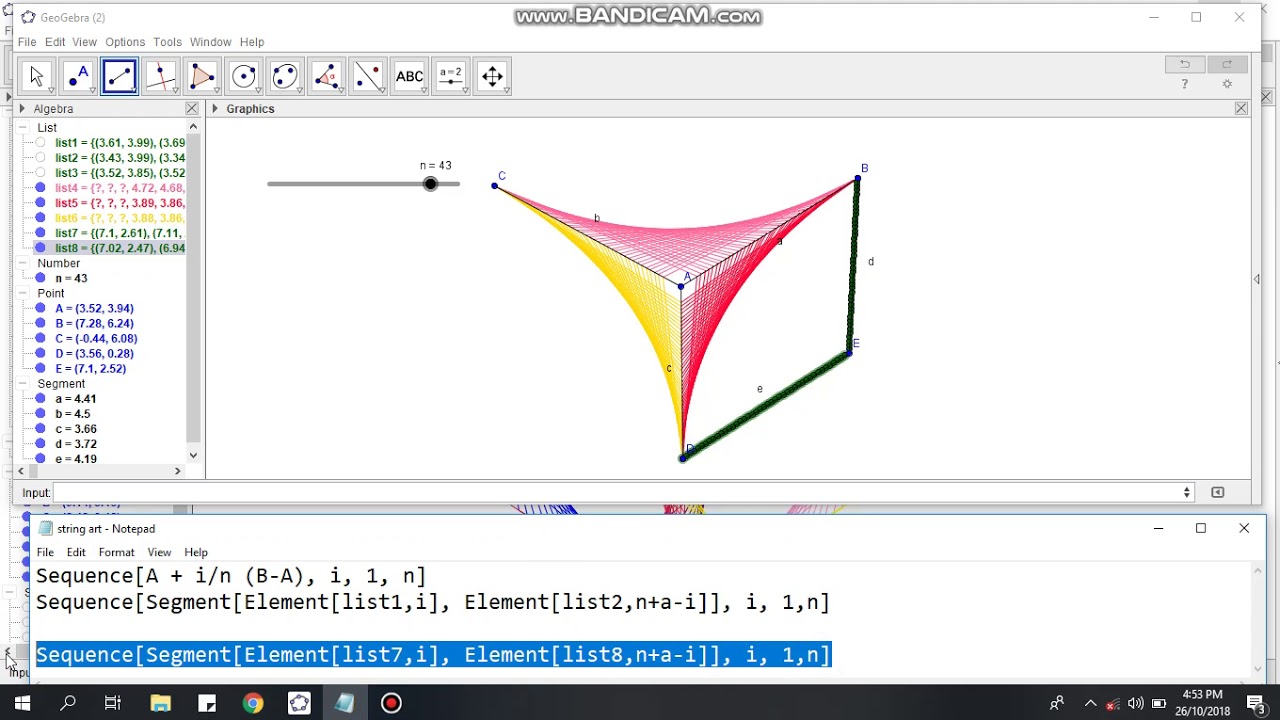1280x720 pixels.
Task: Toggle visibility of point A
Action: (40, 308)
